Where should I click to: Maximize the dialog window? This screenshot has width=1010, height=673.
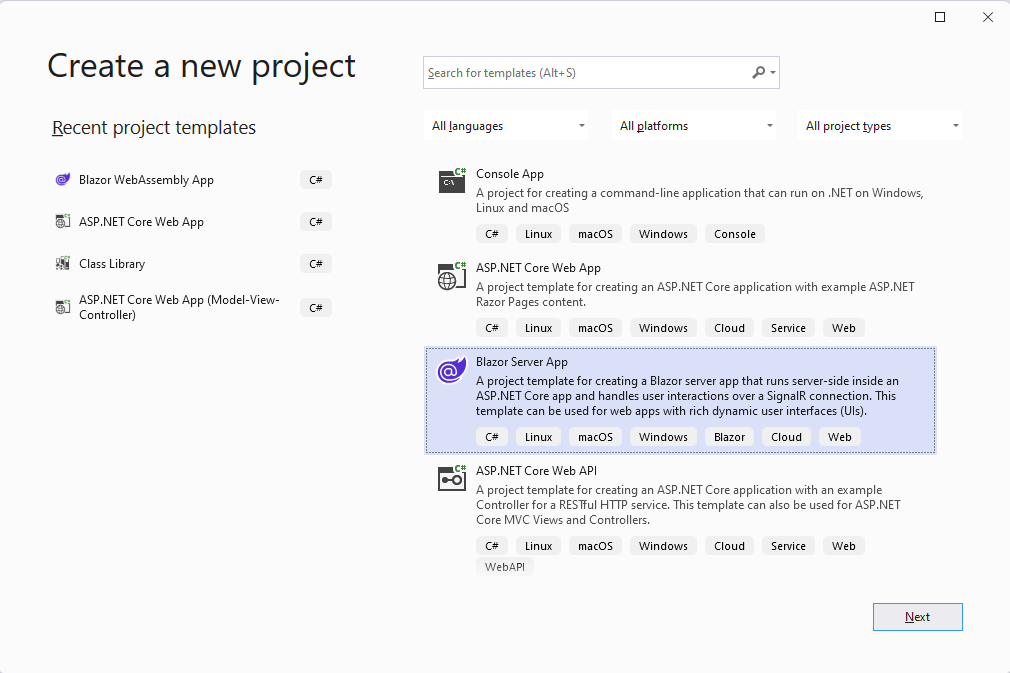click(940, 17)
